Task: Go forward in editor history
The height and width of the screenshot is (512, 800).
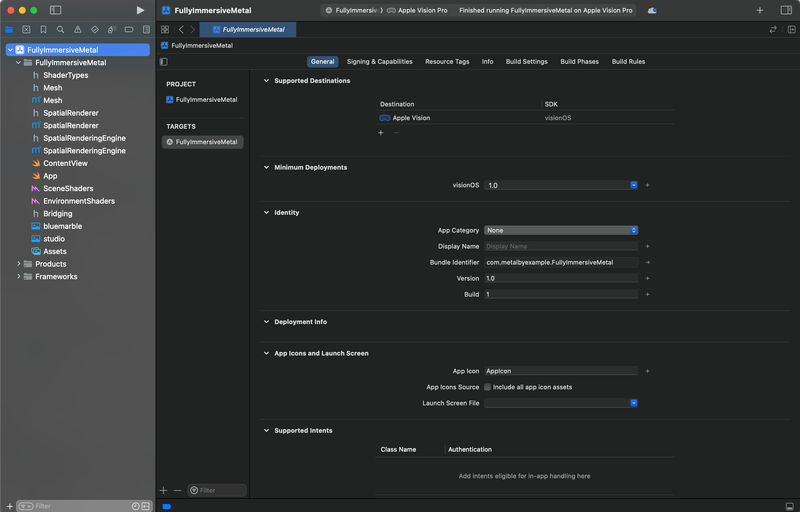Action: [x=192, y=30]
